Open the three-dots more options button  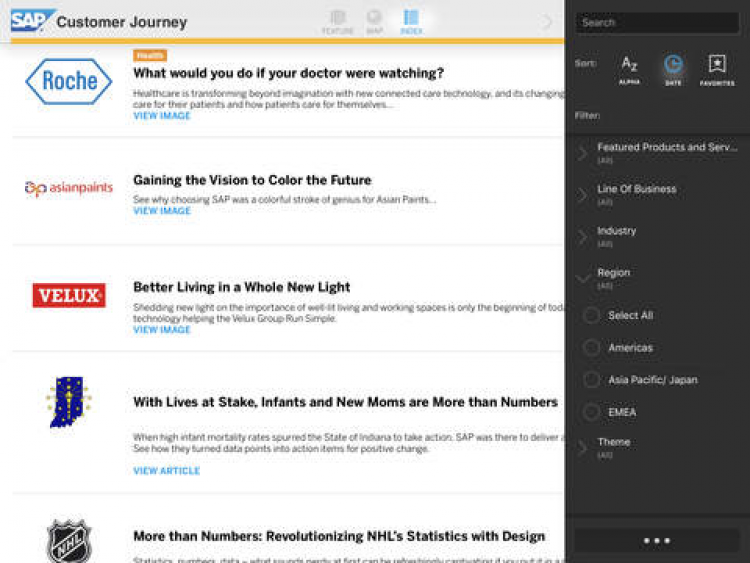point(657,541)
